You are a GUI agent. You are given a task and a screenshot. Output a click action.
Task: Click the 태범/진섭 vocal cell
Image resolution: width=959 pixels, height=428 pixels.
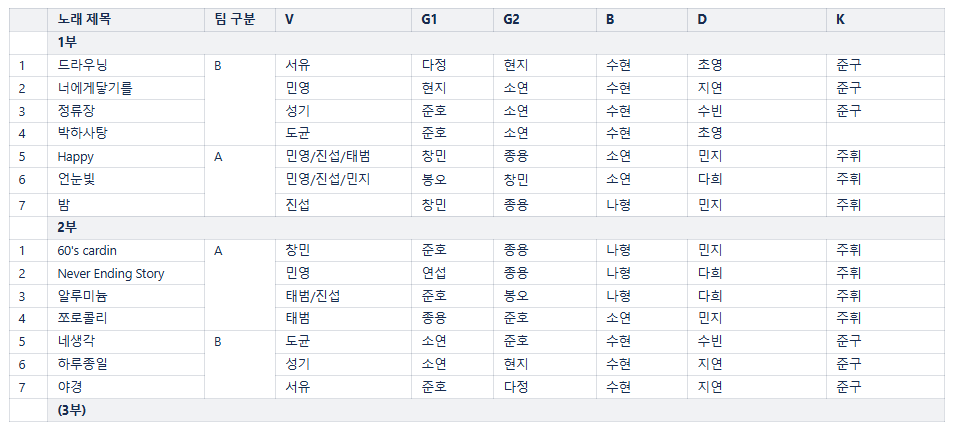click(313, 296)
